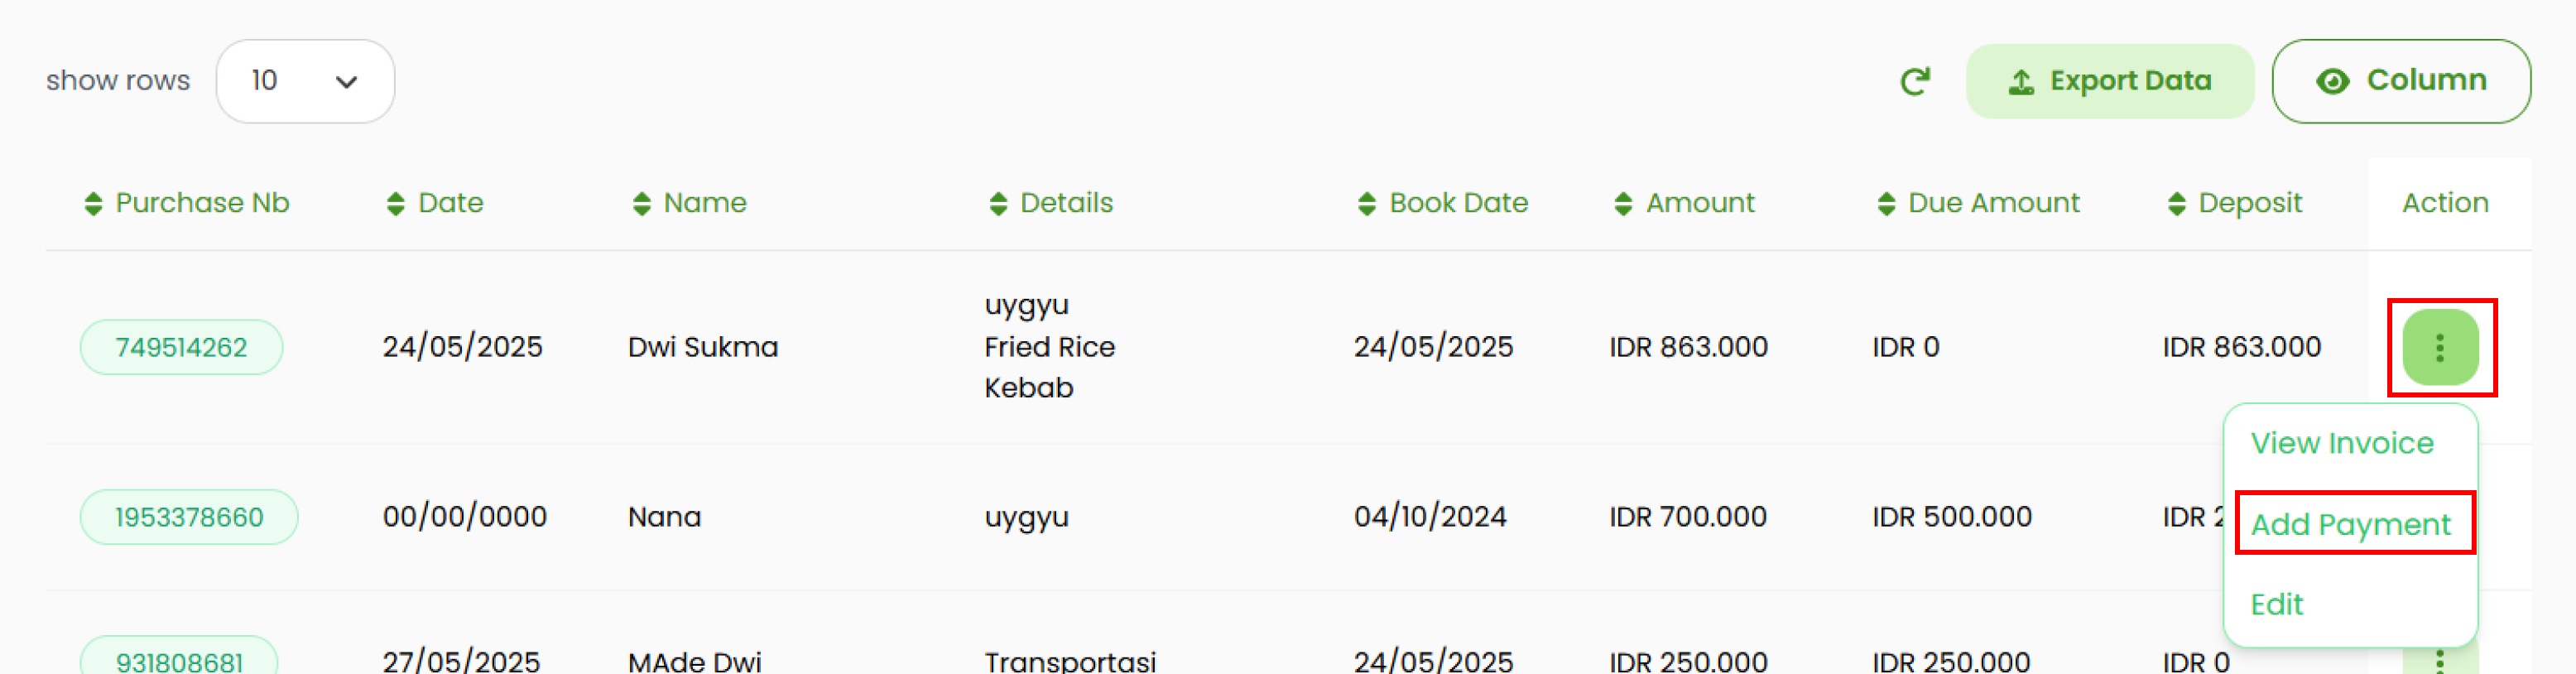This screenshot has height=674, width=2576.
Task: Sort table by Book Date column
Action: point(1366,204)
